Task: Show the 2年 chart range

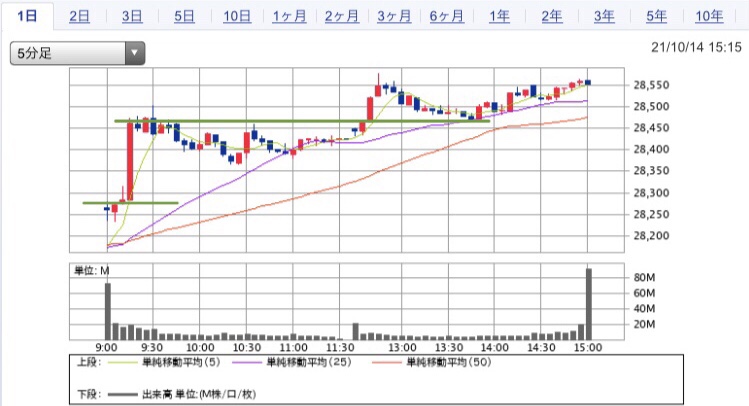Action: coord(551,16)
